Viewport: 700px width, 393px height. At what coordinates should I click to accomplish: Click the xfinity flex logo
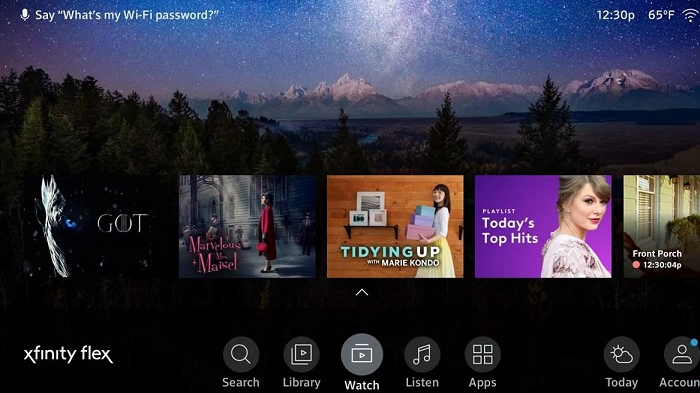[68, 355]
